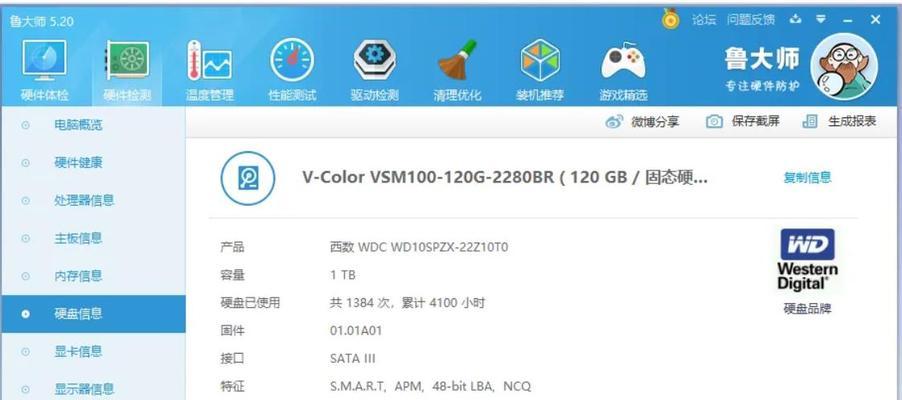The width and height of the screenshot is (902, 400).
Task: Open 装机推荐 cube icon
Action: coord(540,60)
